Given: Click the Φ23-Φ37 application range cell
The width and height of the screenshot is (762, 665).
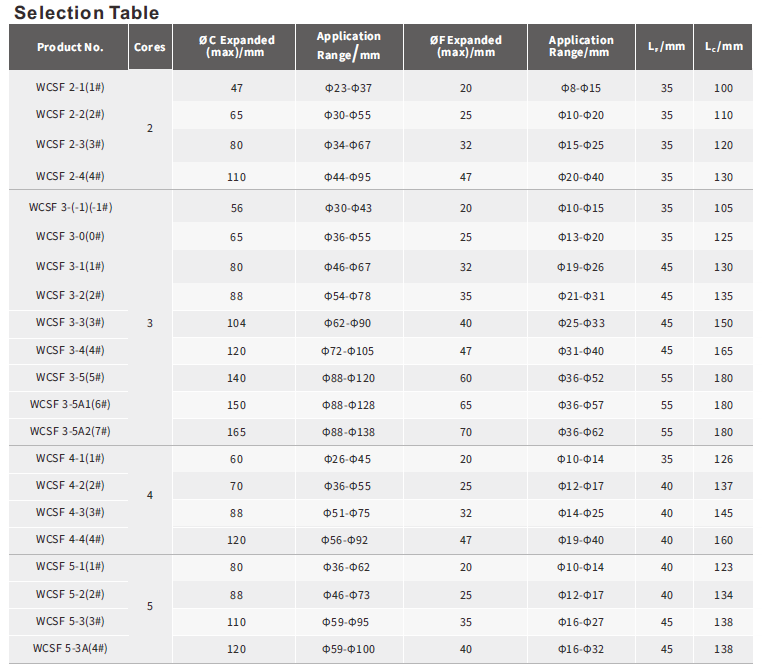Looking at the screenshot, I should tap(348, 89).
